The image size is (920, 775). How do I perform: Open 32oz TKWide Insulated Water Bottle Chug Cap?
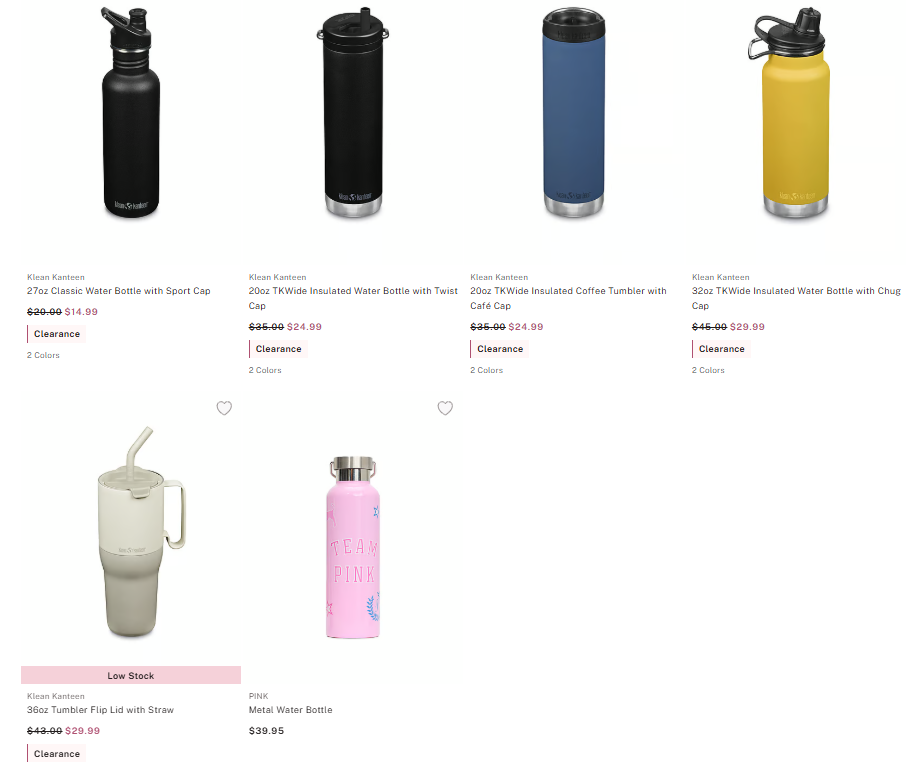[x=796, y=298]
